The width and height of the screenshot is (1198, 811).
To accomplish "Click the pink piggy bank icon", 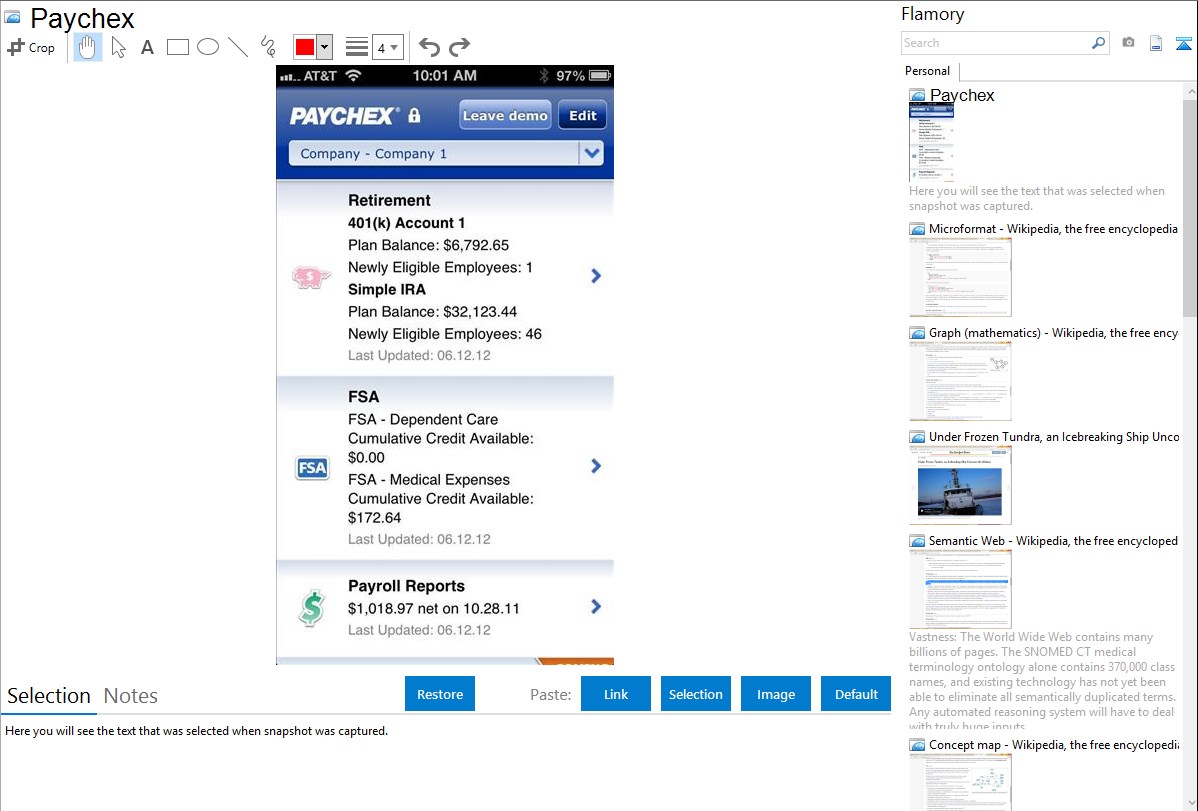I will point(311,277).
